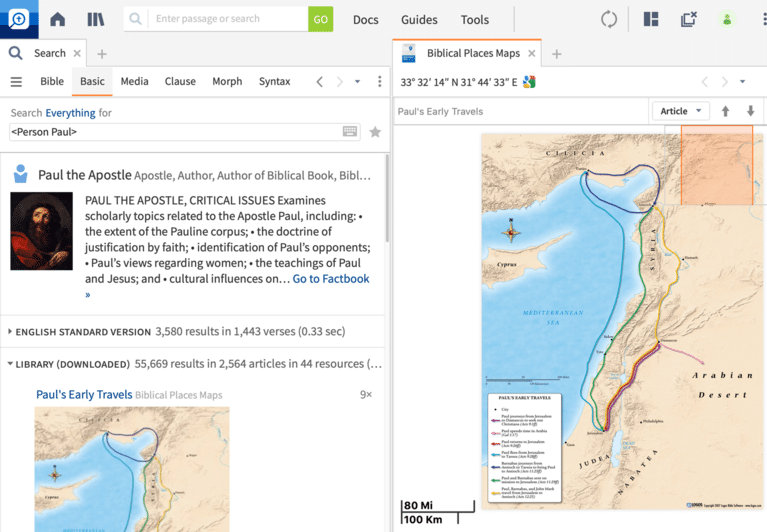
Task: Open the Home page icon
Action: 58,19
